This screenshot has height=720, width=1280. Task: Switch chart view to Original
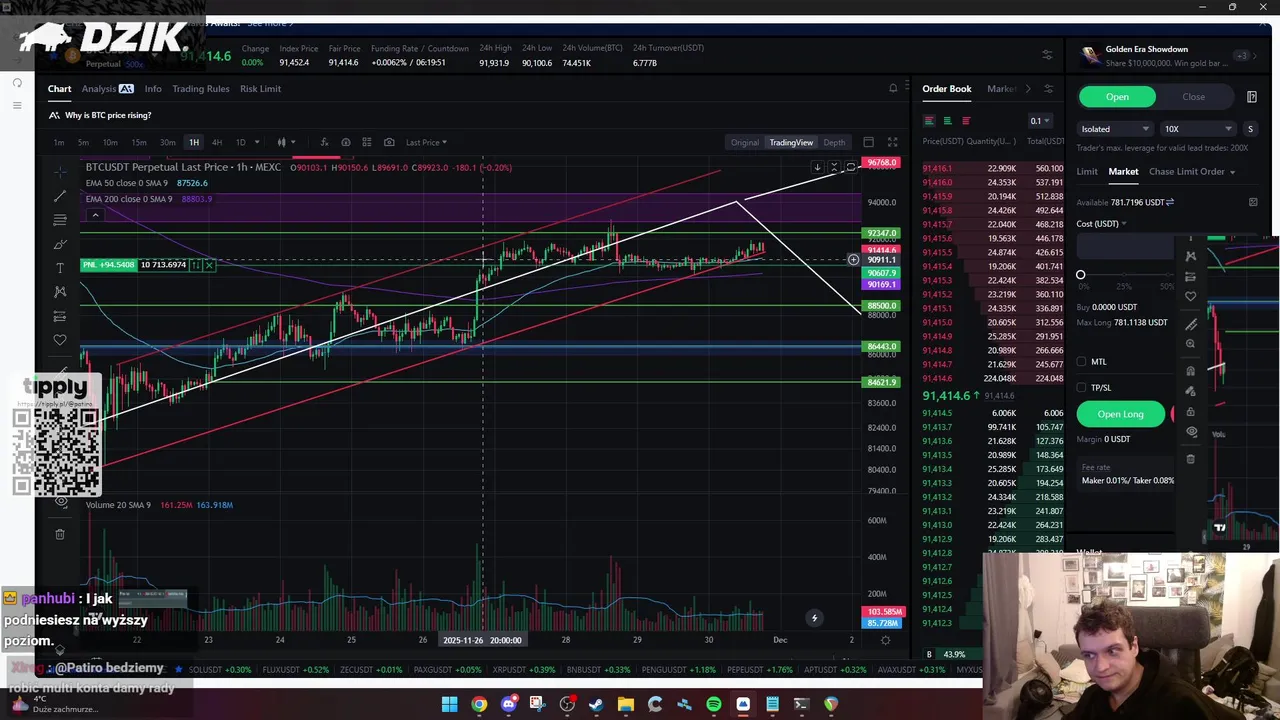tap(744, 142)
